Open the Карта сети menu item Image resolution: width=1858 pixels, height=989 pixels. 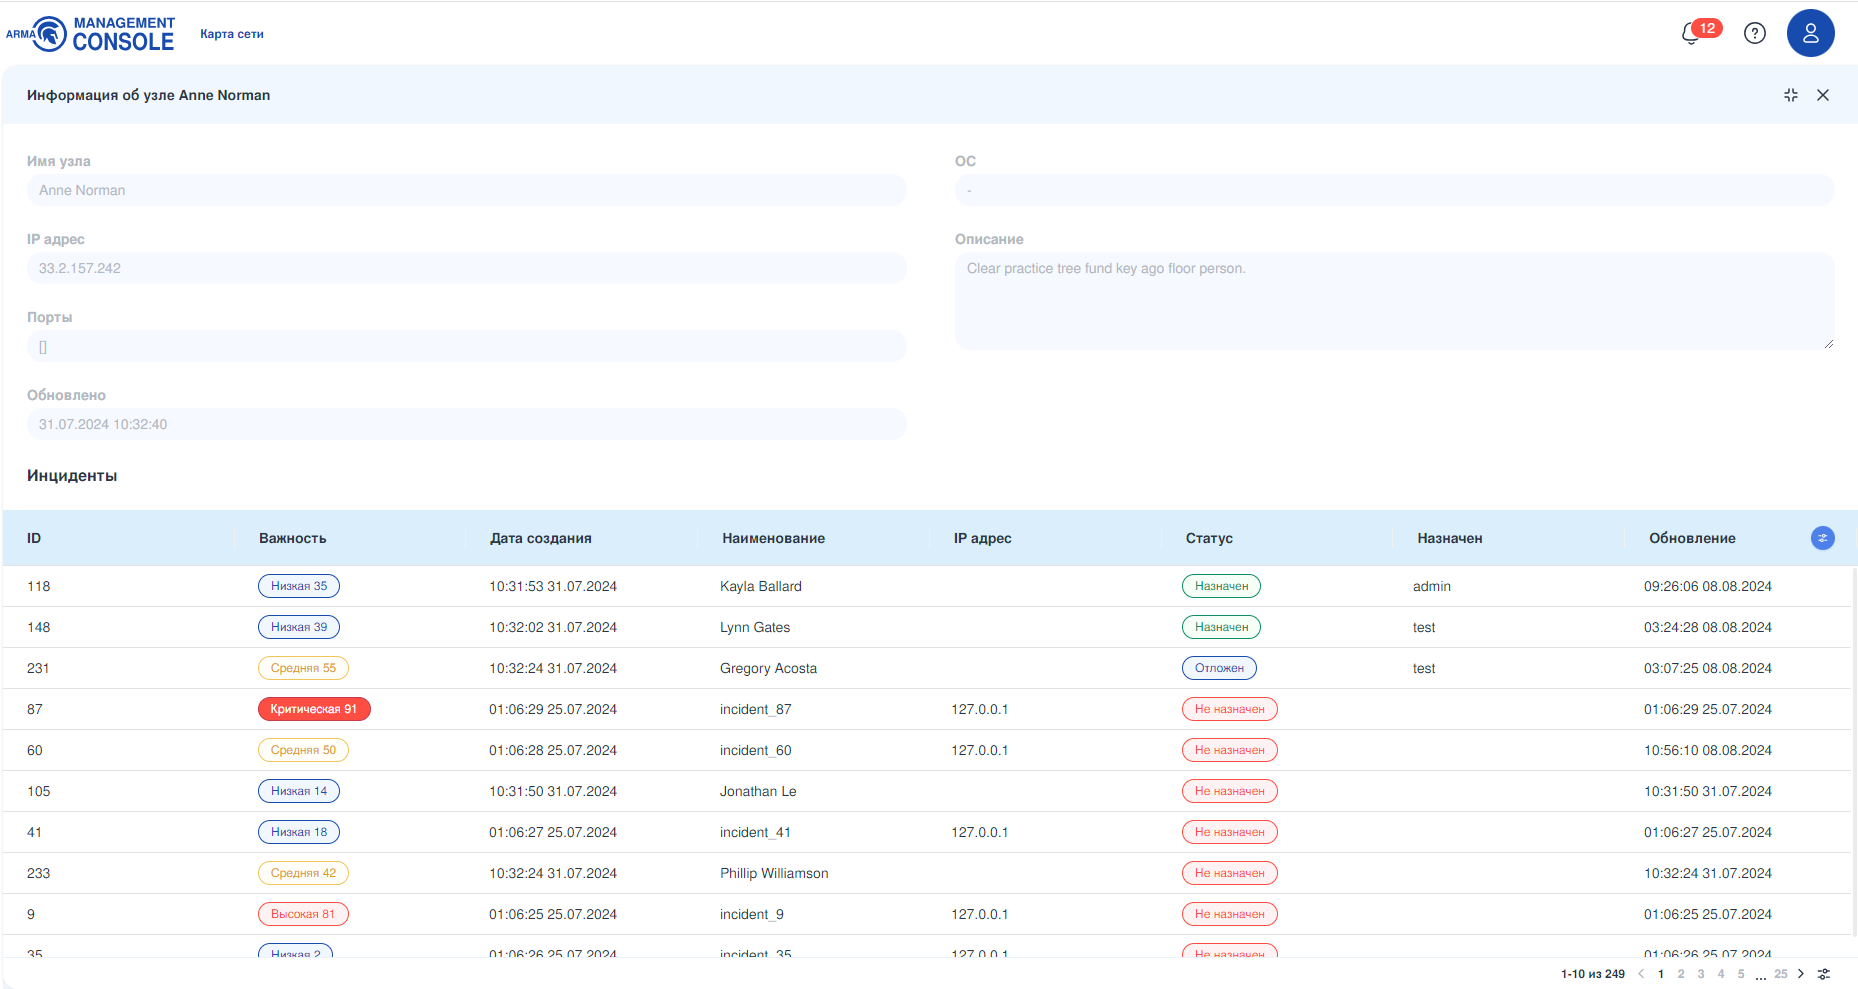point(231,34)
